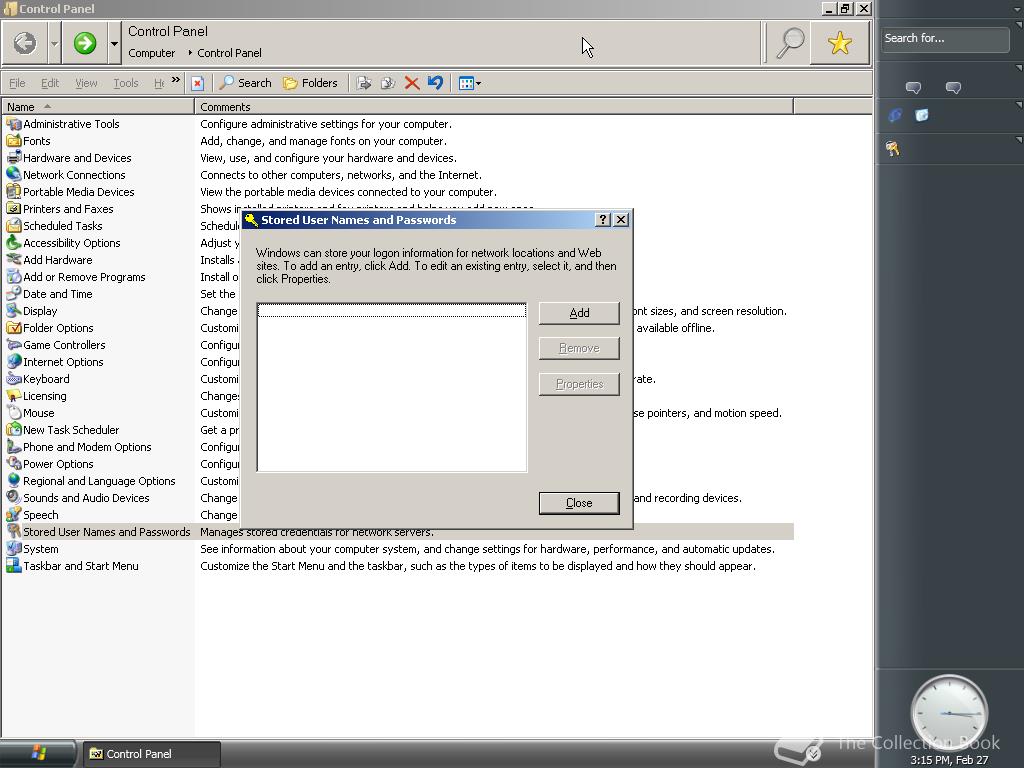
Task: Click the sidebar keys icon
Action: pyautogui.click(x=893, y=148)
